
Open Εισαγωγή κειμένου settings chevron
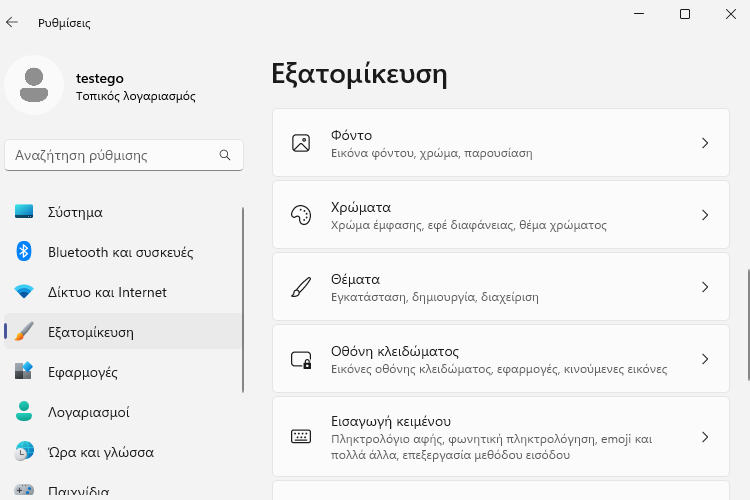(x=705, y=437)
